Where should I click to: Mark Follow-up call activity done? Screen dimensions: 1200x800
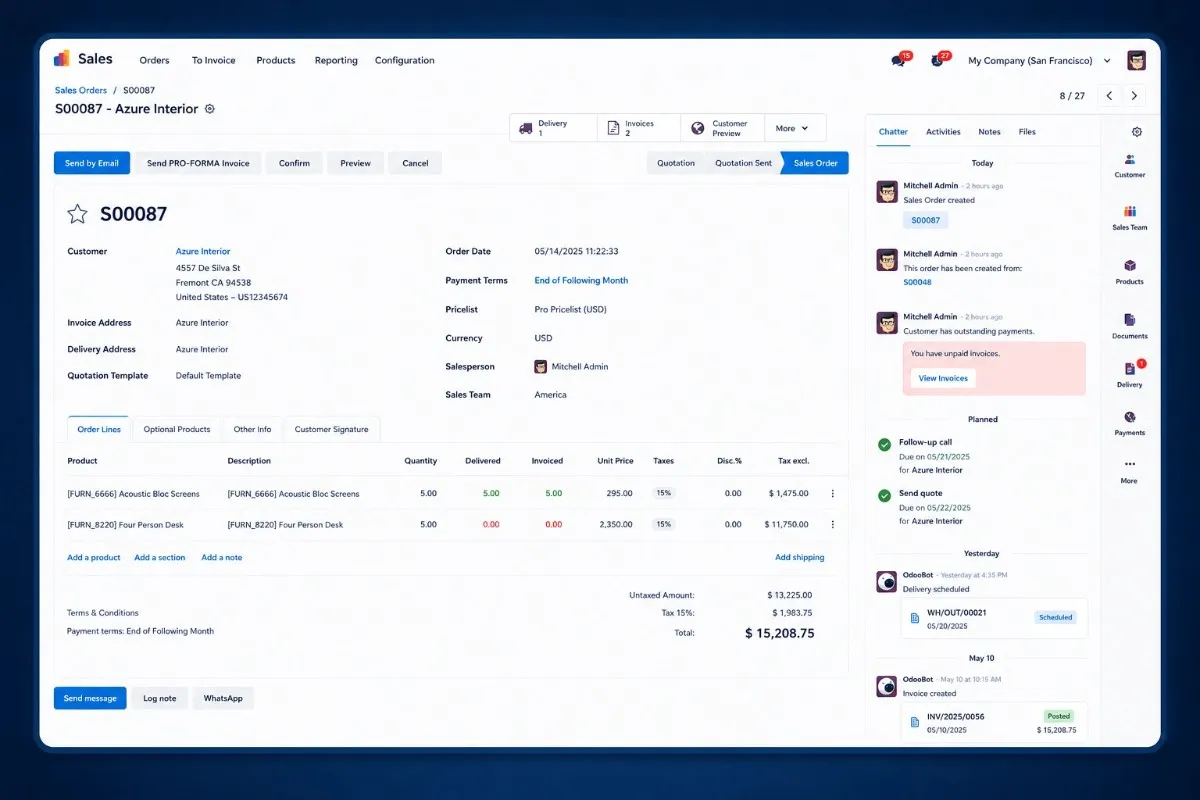click(884, 445)
